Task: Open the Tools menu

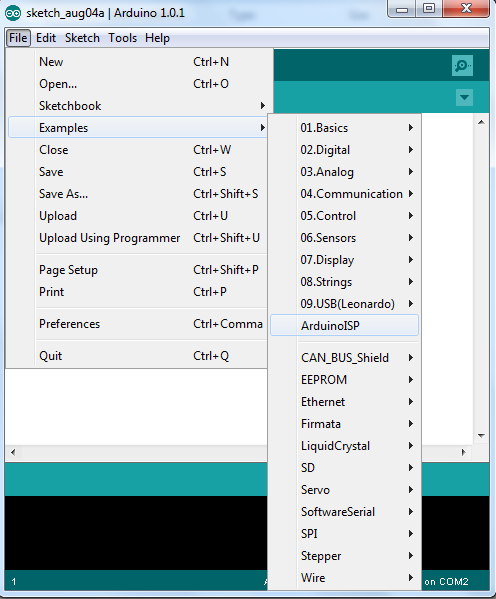Action: [x=122, y=38]
